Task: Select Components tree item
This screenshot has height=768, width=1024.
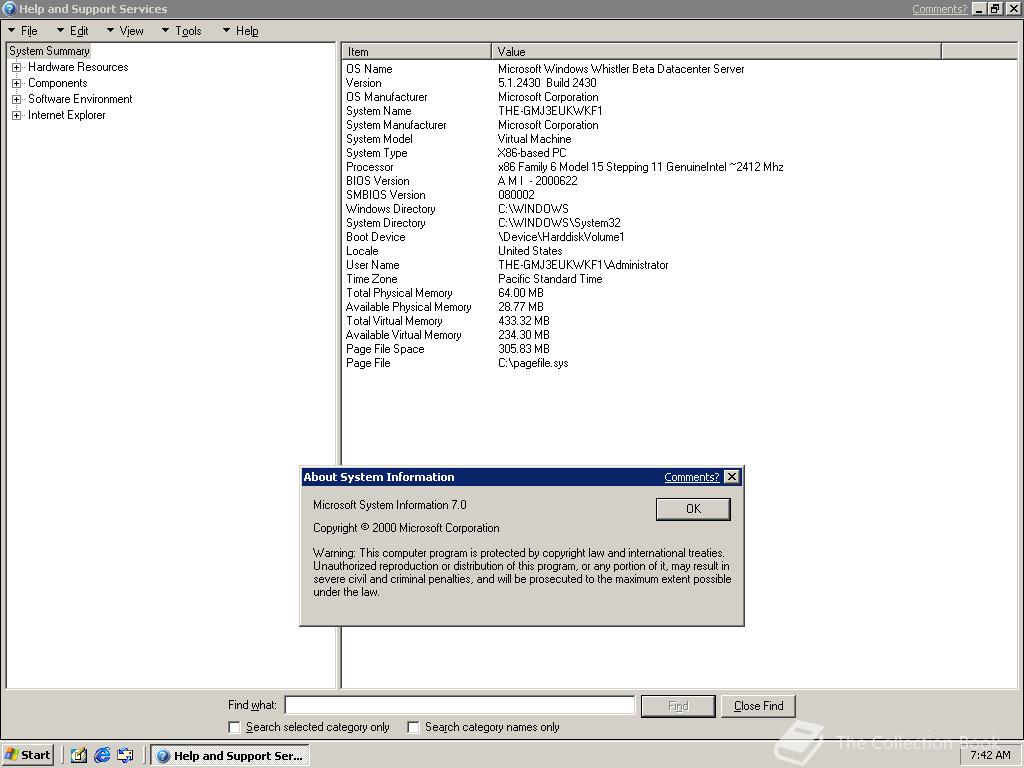Action: click(57, 83)
